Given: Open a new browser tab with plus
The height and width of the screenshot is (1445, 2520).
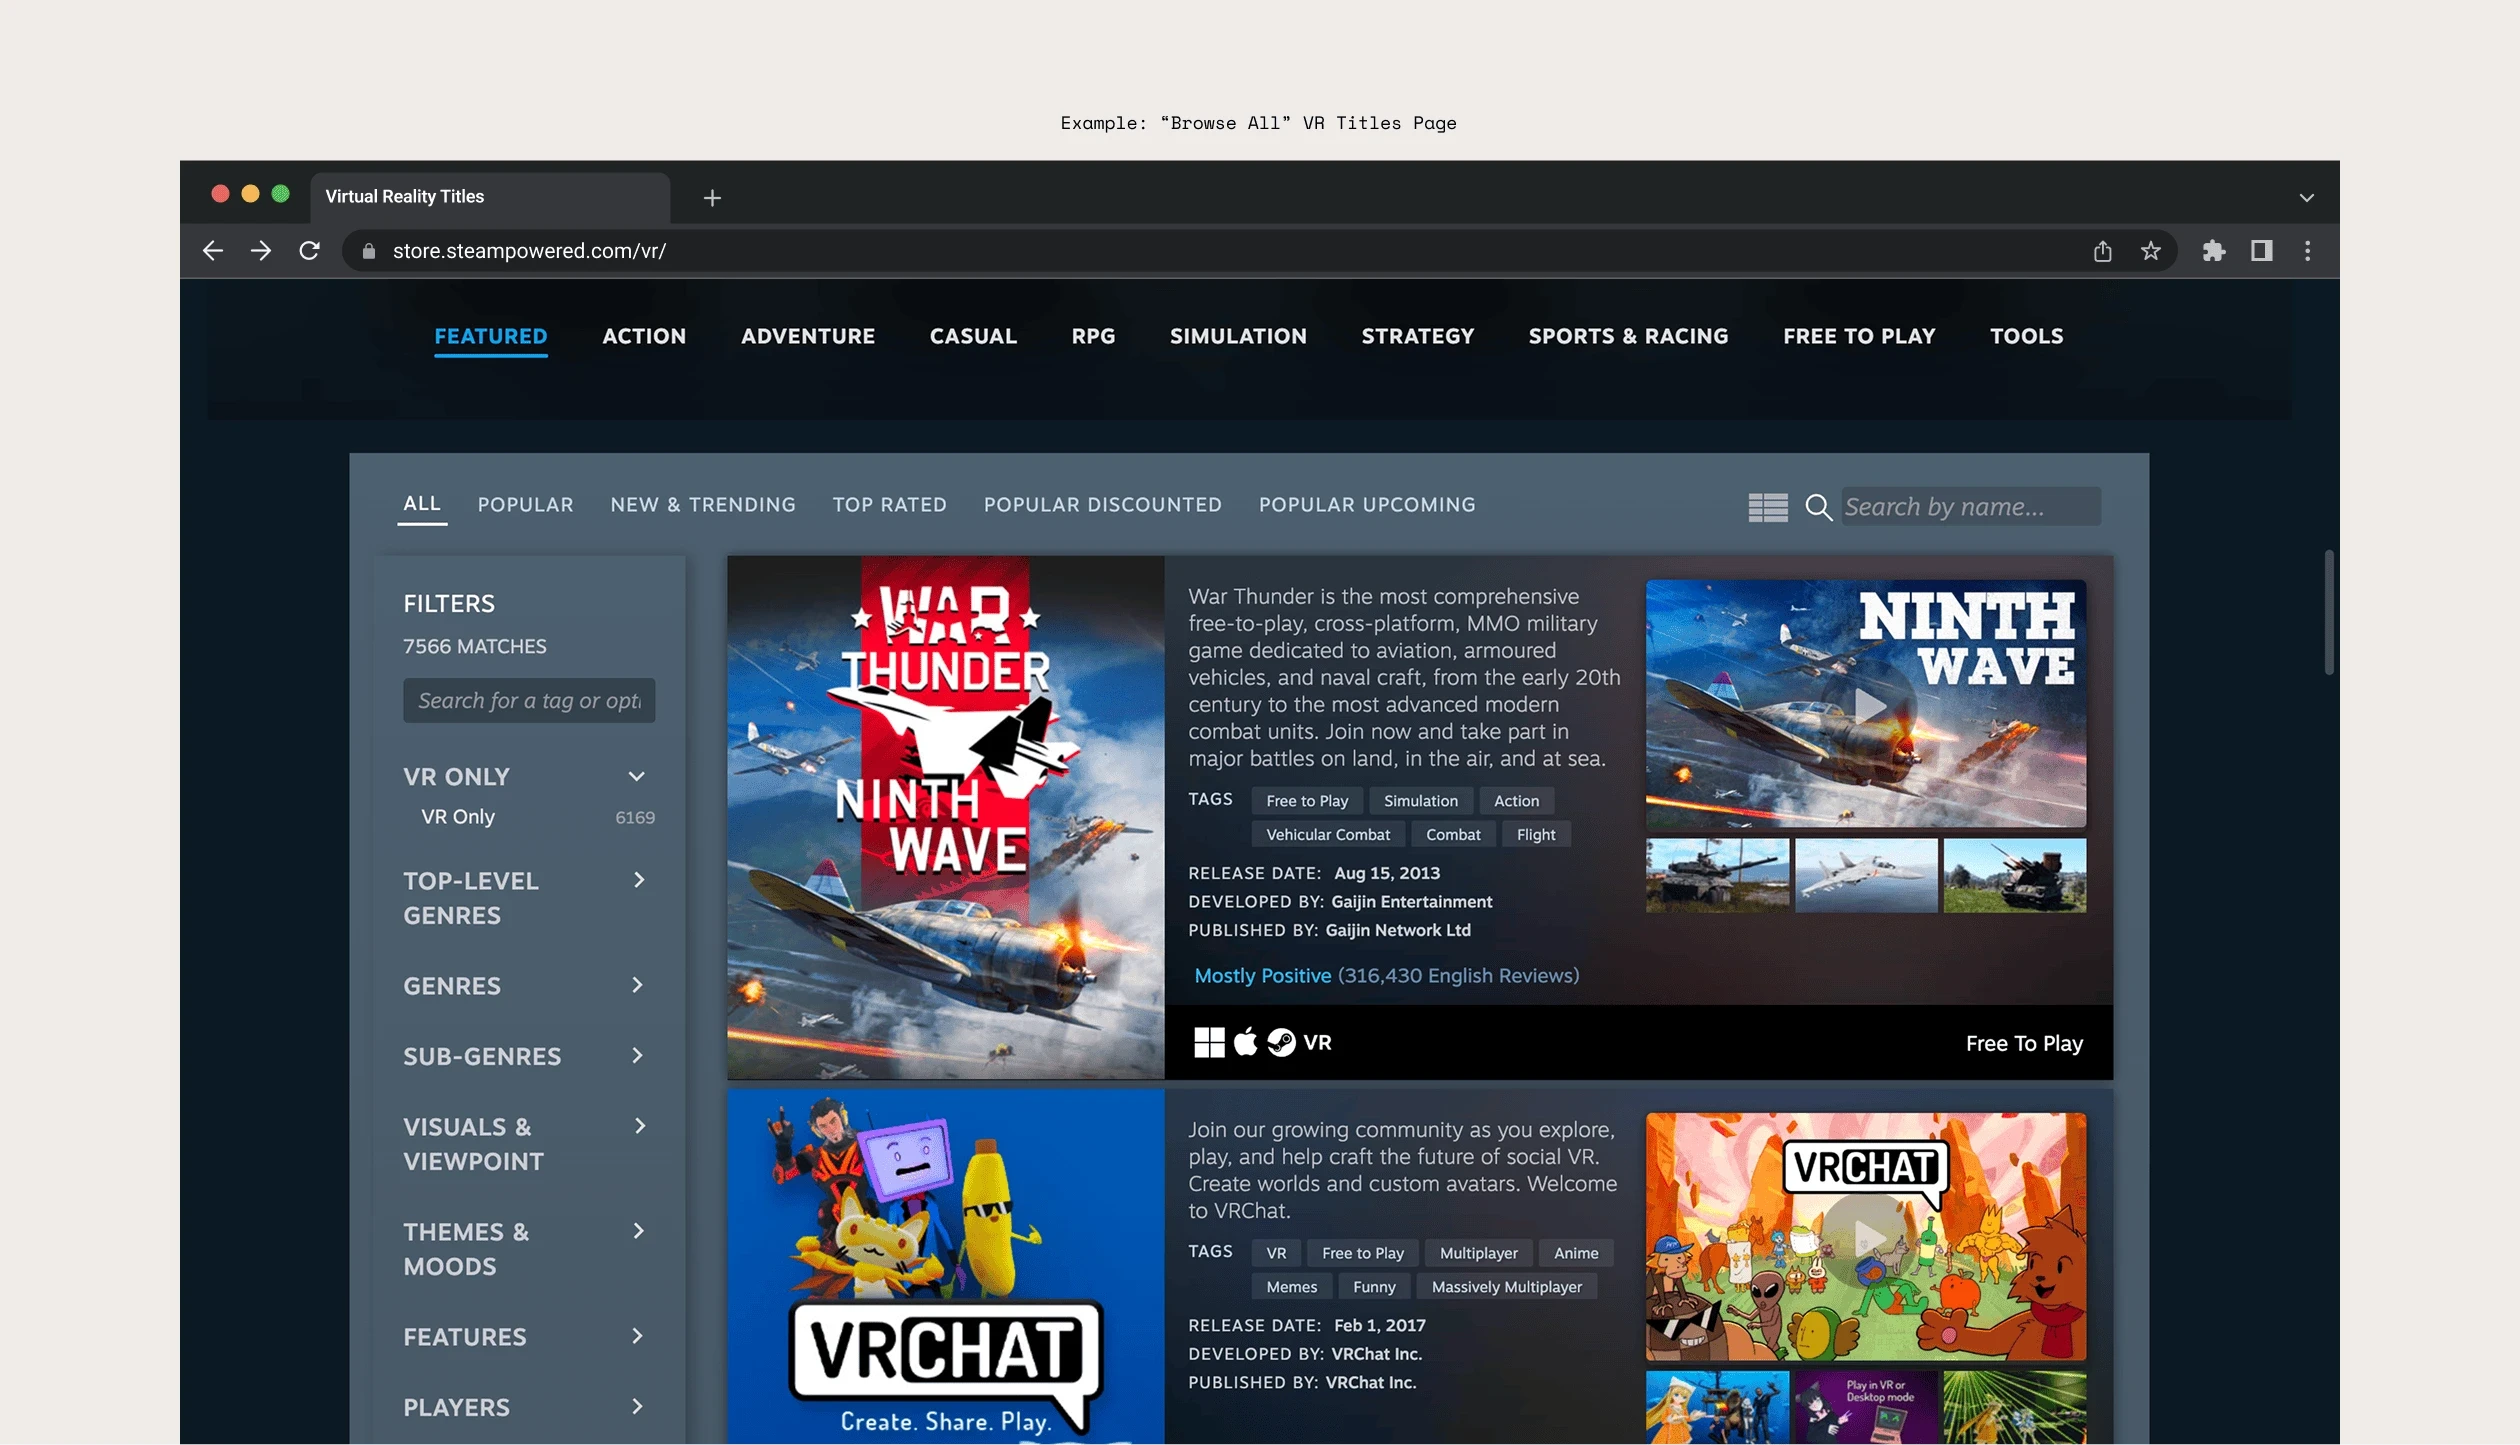Looking at the screenshot, I should (x=712, y=198).
